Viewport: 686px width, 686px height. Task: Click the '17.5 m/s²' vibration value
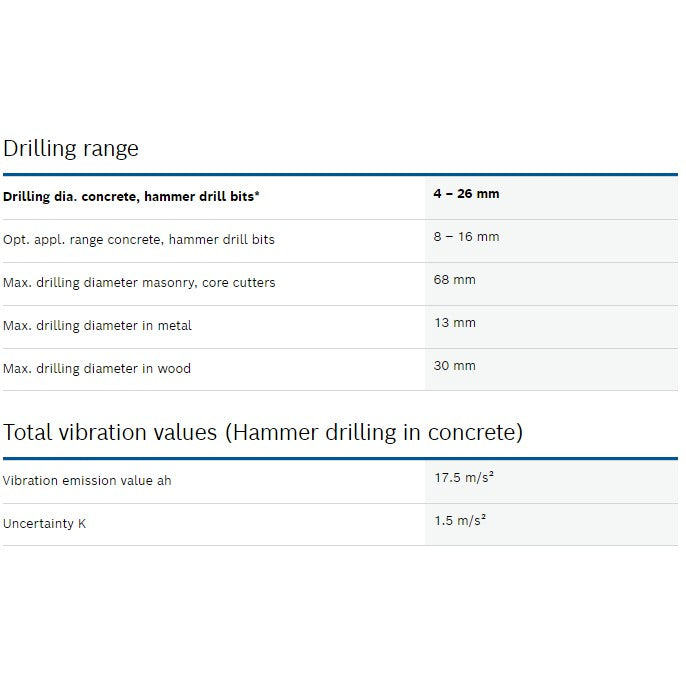[x=464, y=478]
